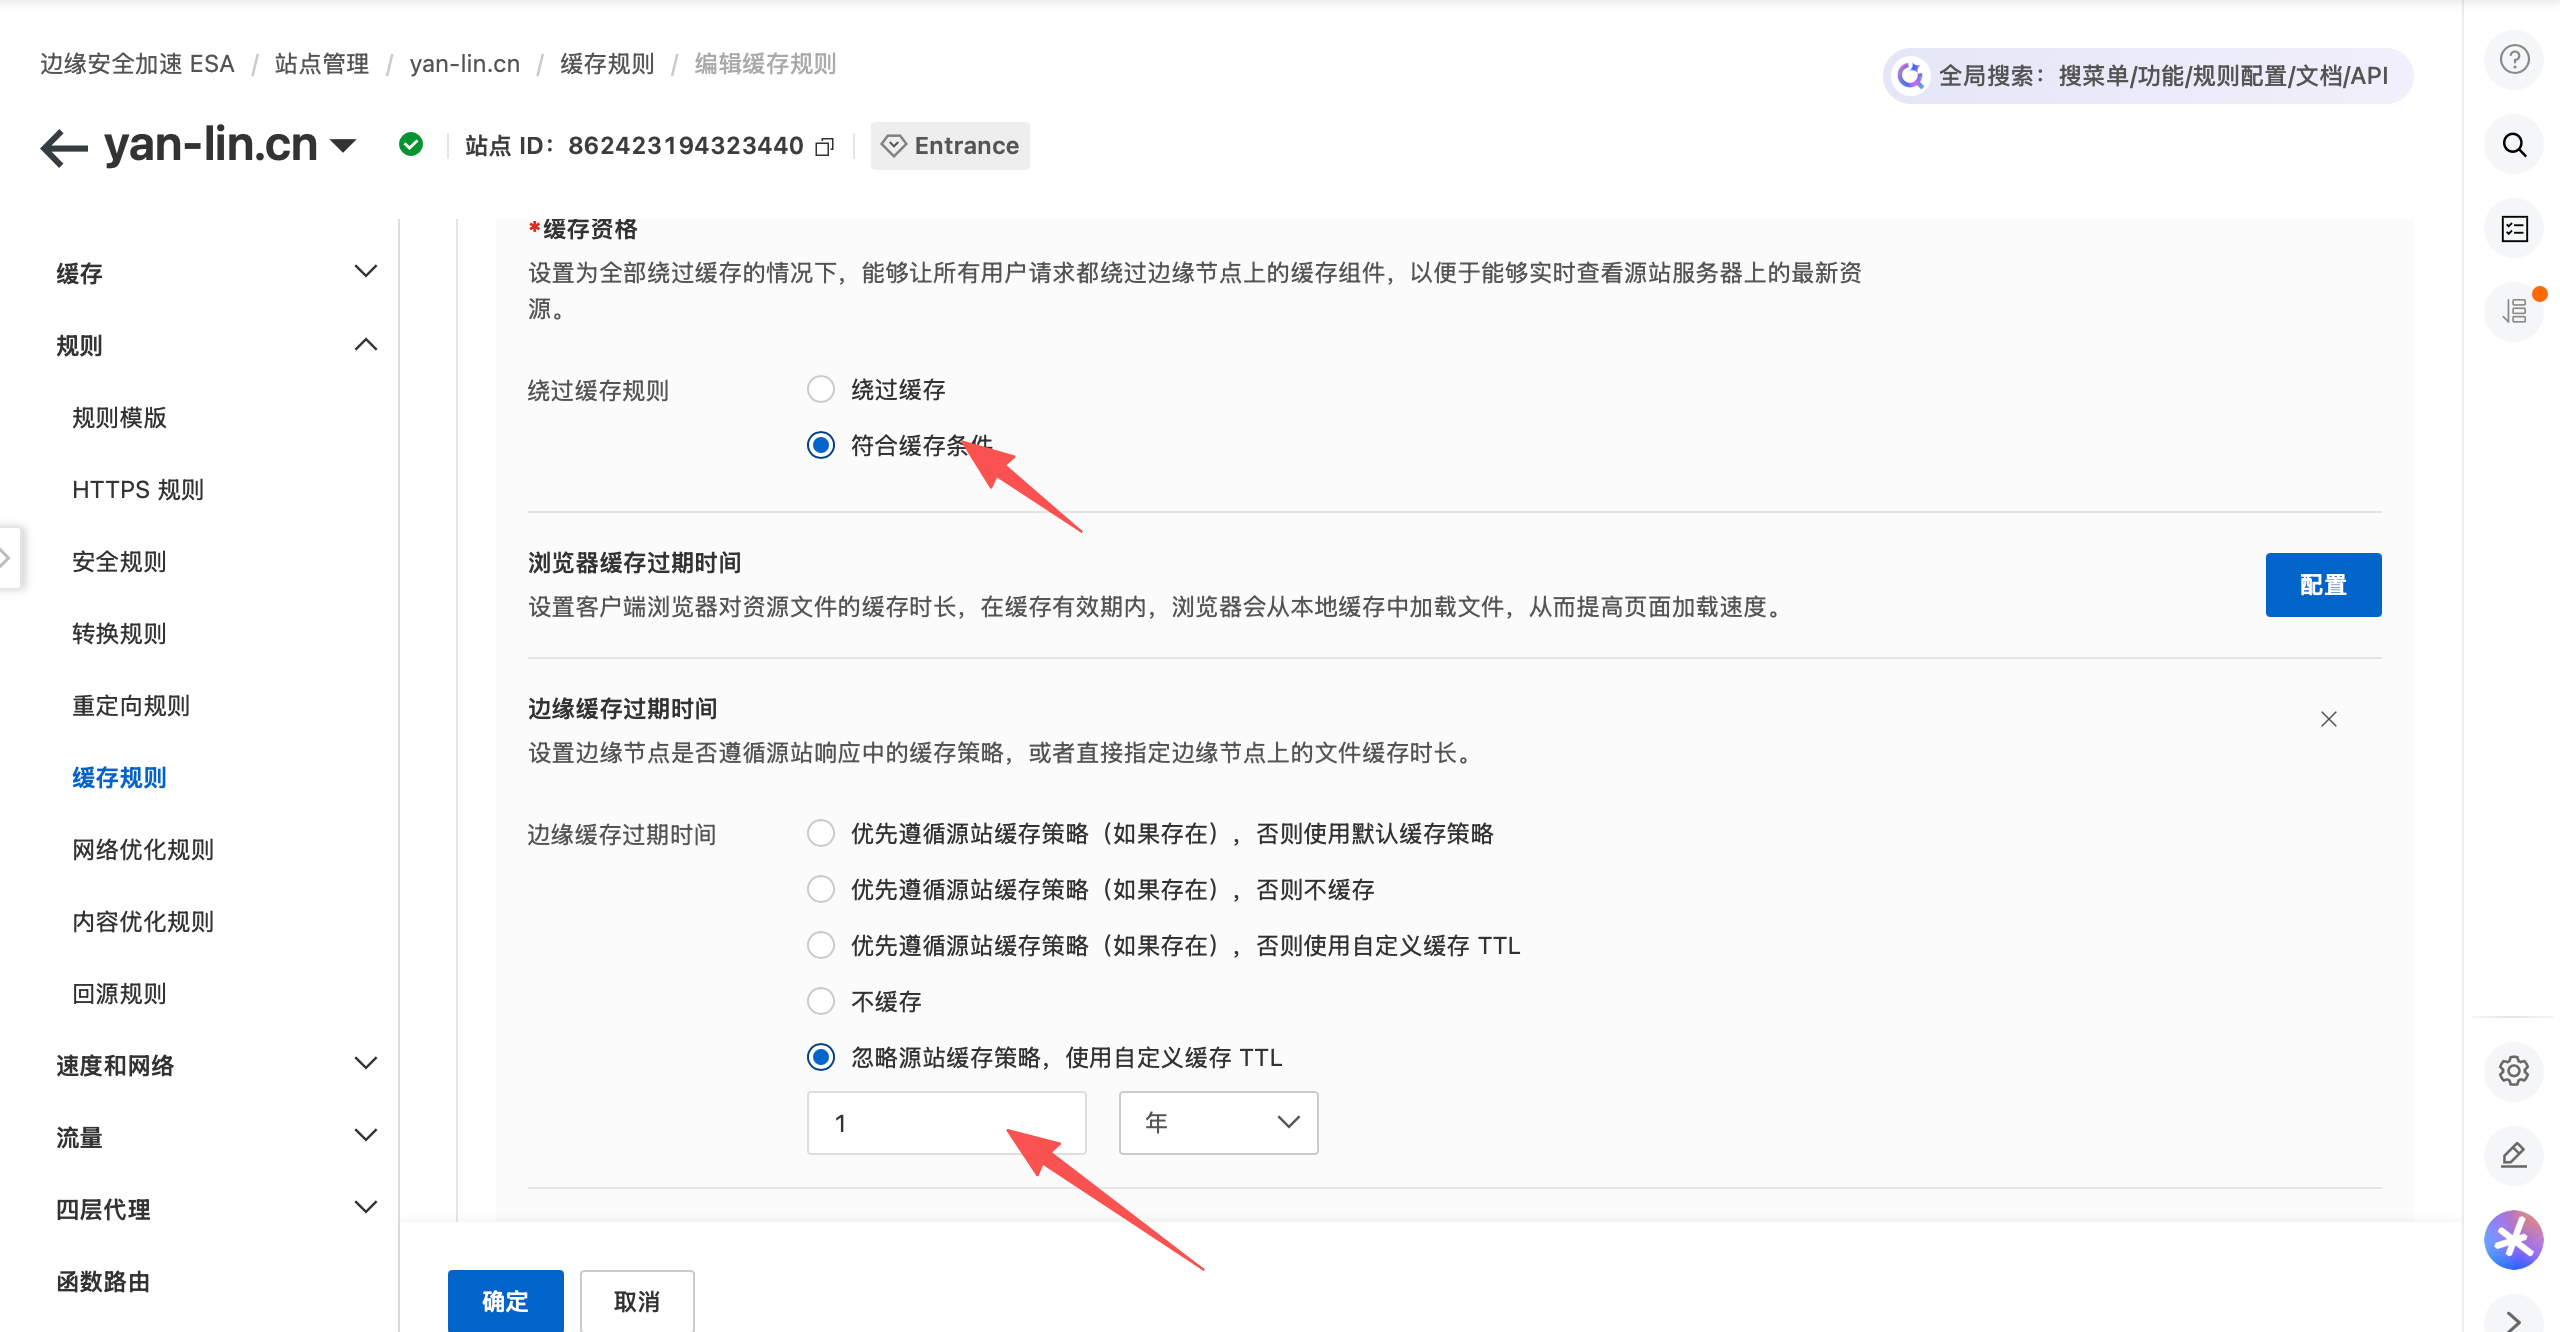Image resolution: width=2560 pixels, height=1332 pixels.
Task: Click the 确定 confirm button
Action: point(505,1301)
